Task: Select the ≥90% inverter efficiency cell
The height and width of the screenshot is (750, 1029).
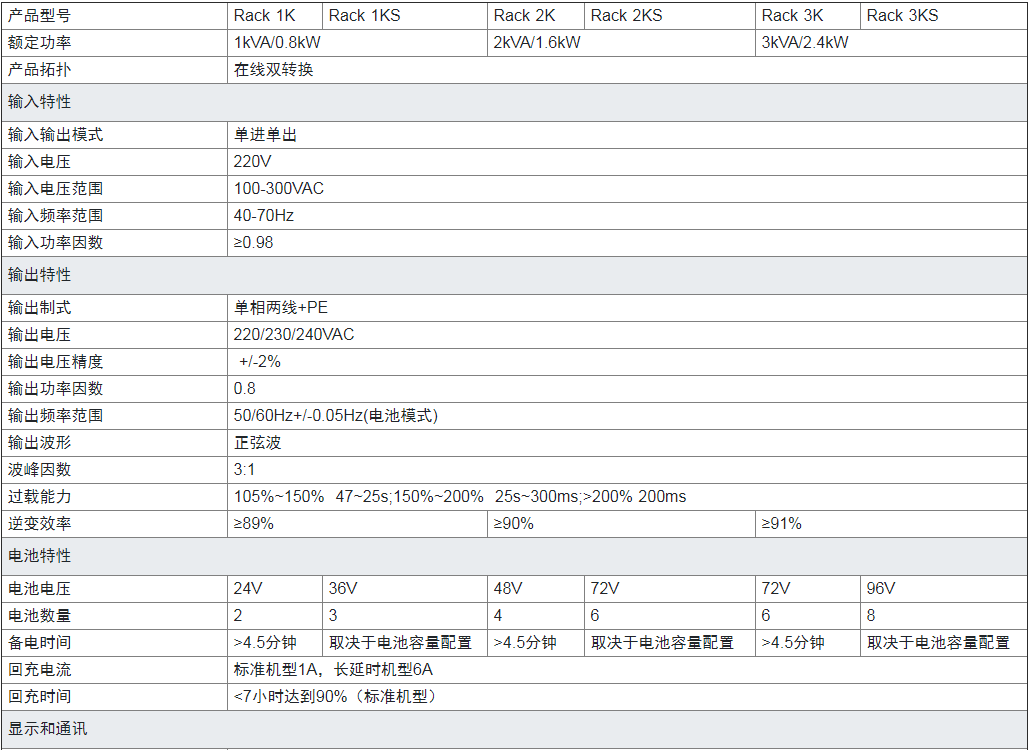Action: (x=514, y=523)
